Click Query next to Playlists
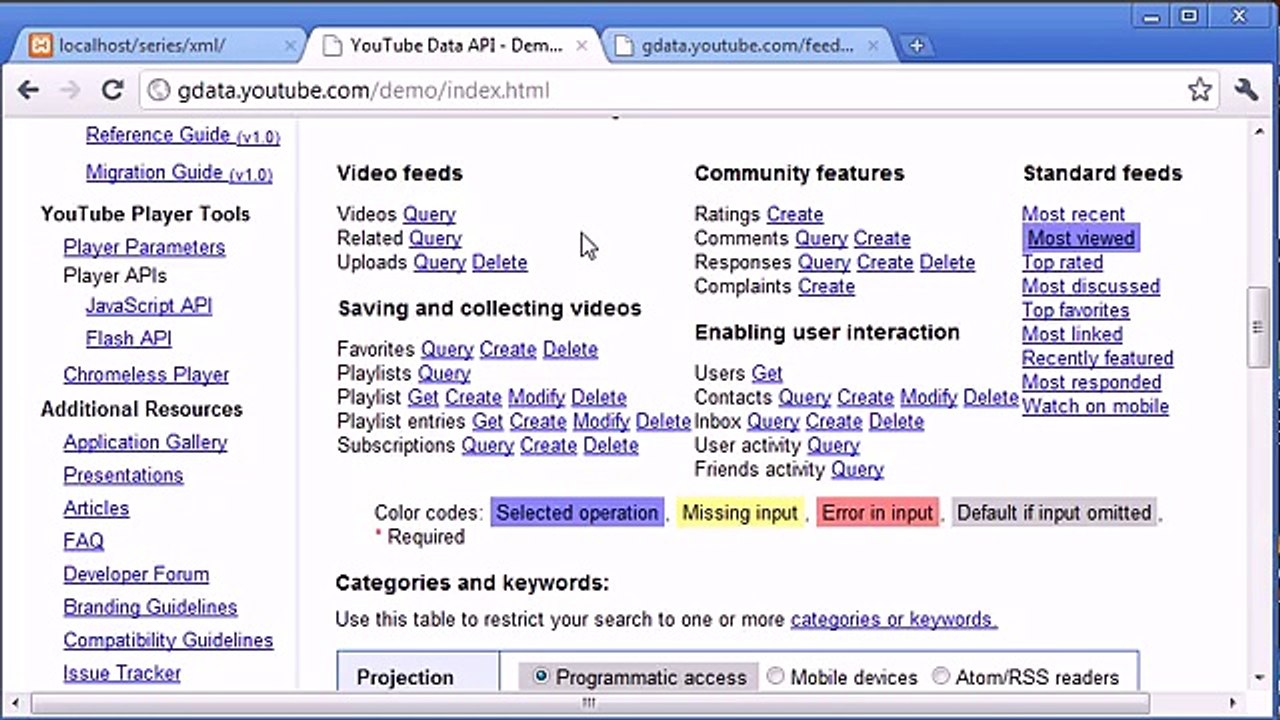The image size is (1280, 720). [444, 373]
